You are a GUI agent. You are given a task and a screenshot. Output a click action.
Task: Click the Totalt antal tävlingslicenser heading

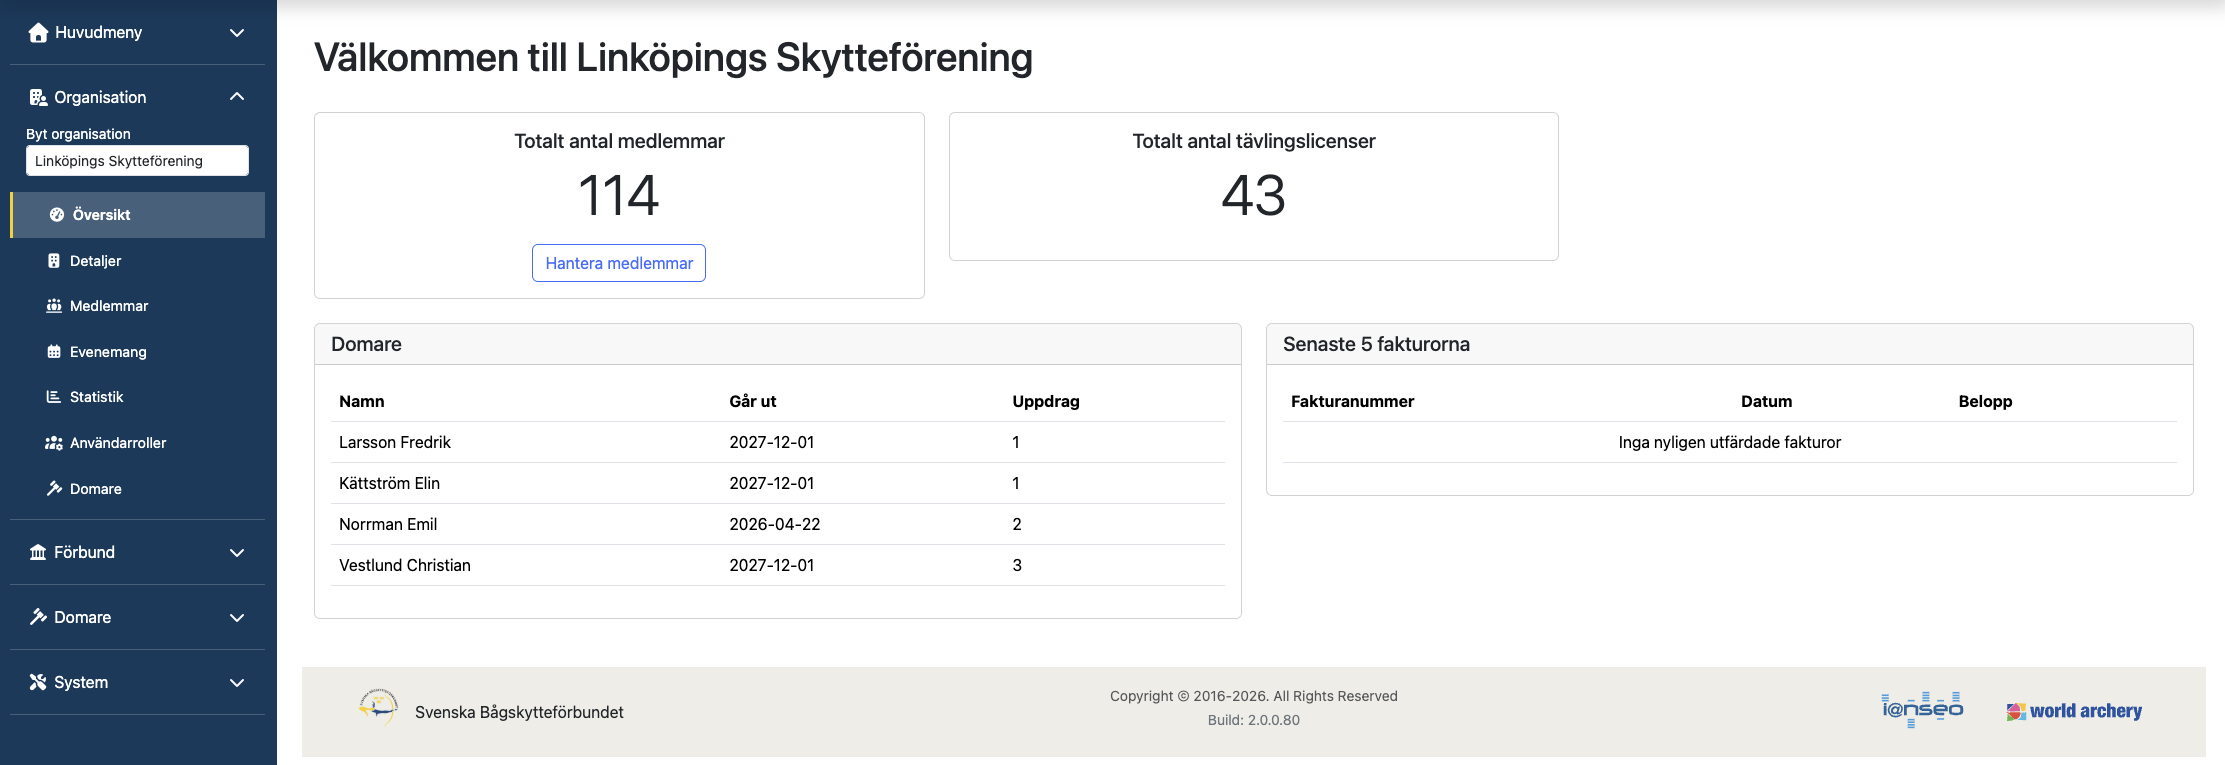click(x=1253, y=141)
